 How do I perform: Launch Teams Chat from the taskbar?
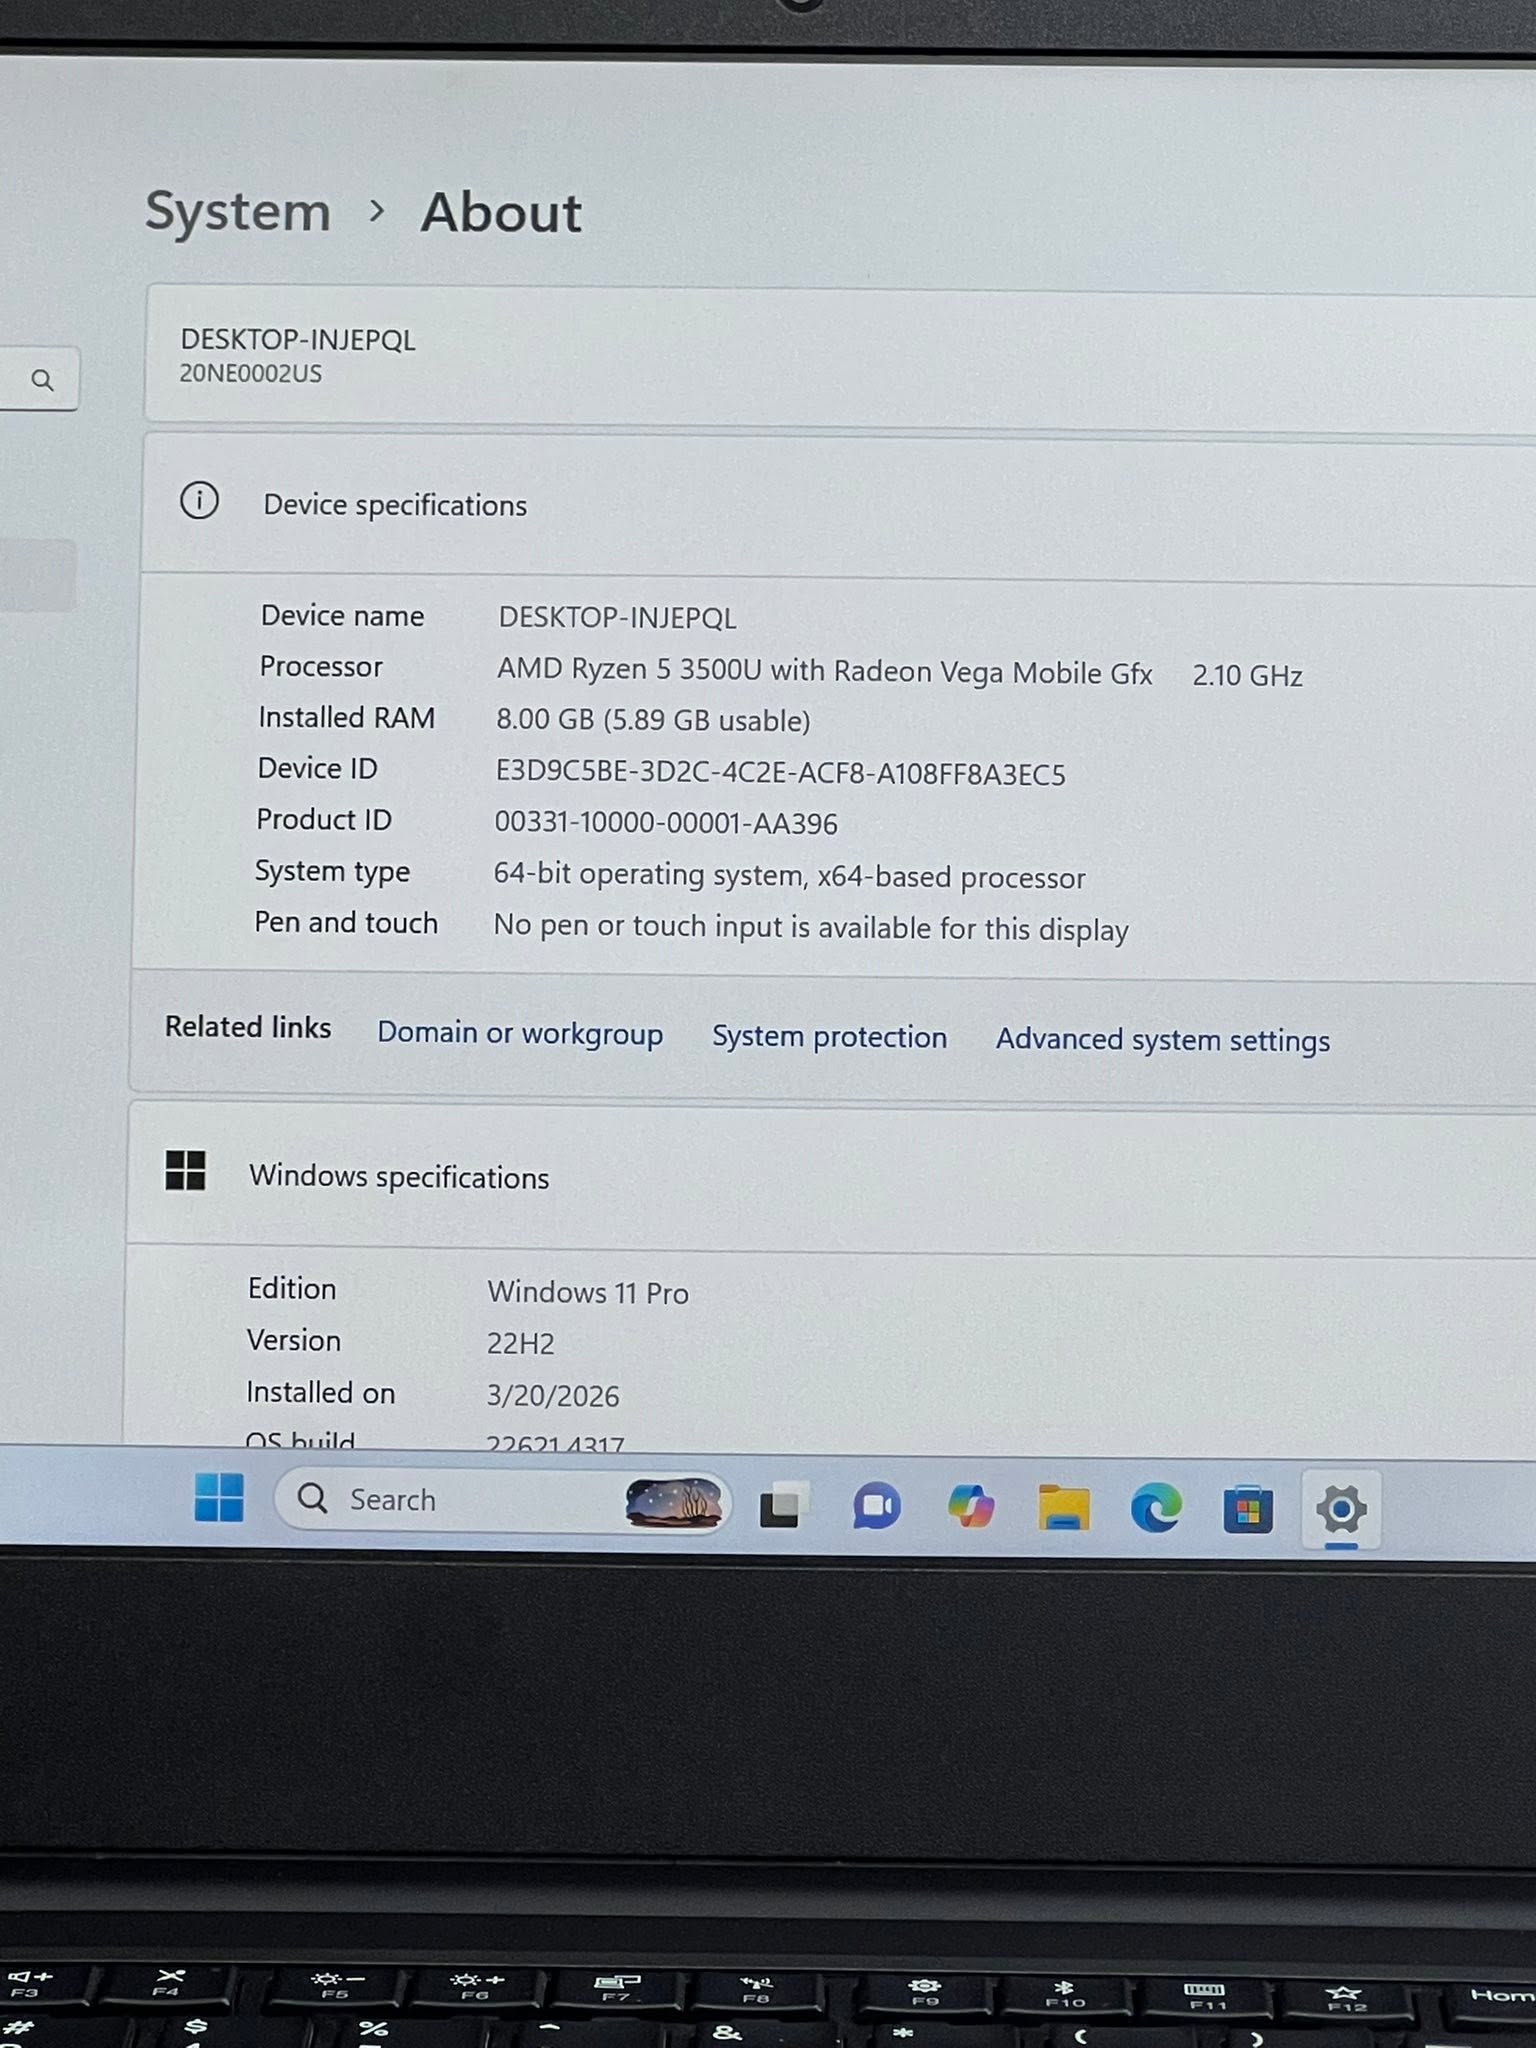(876, 1506)
